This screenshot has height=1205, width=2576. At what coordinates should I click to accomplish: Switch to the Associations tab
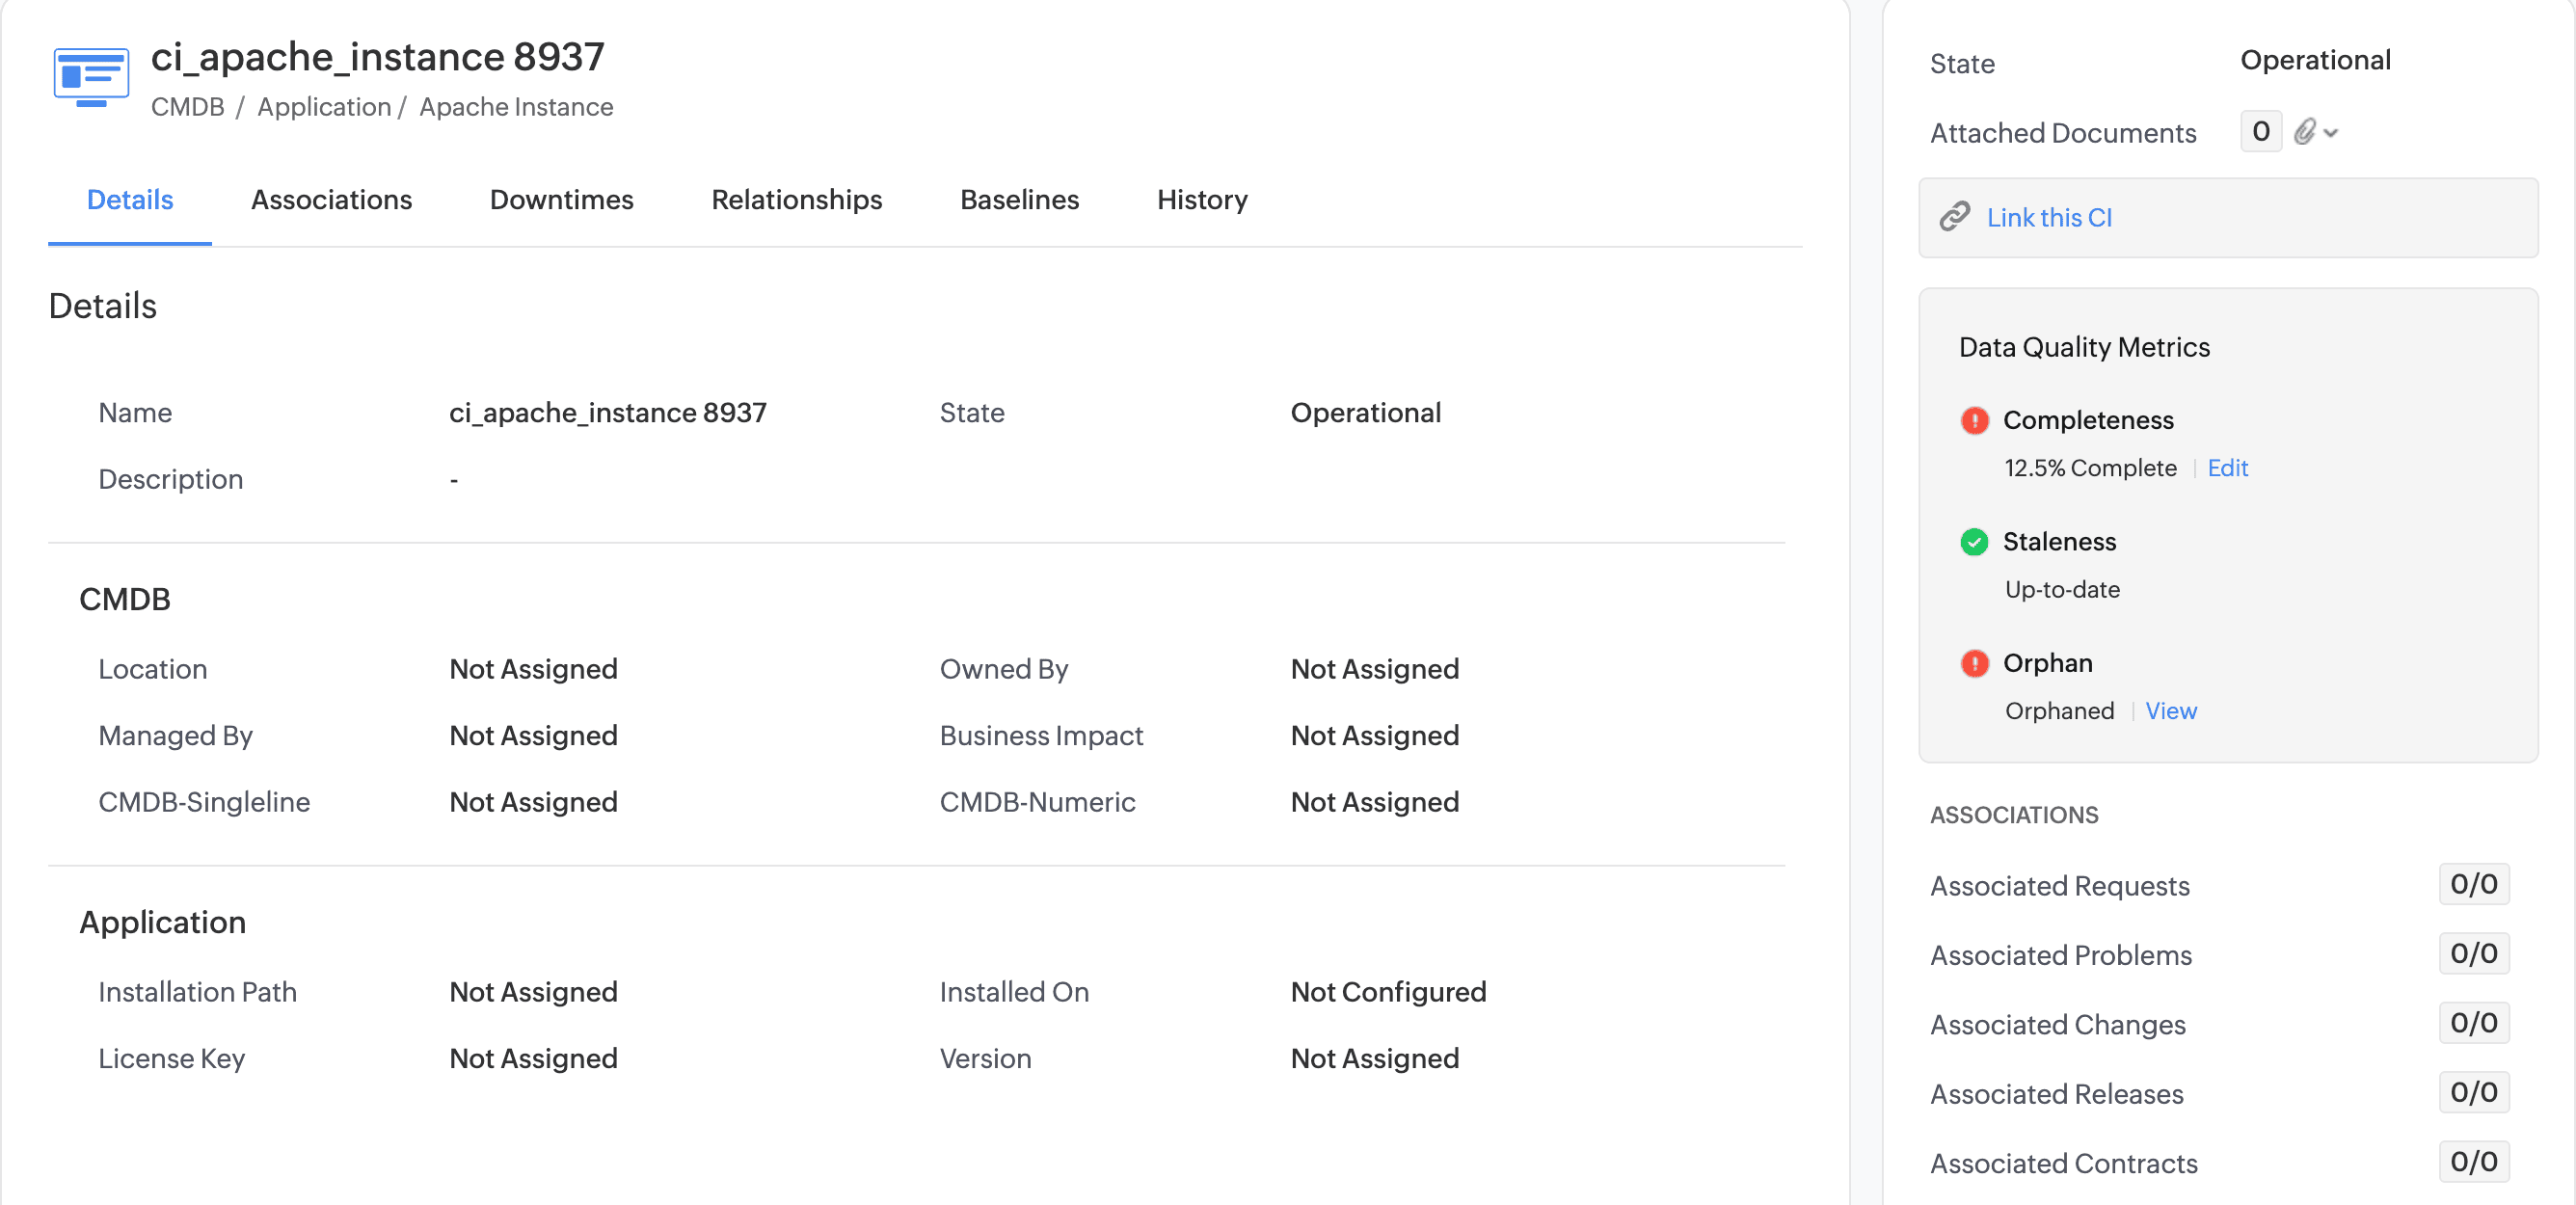click(x=331, y=200)
